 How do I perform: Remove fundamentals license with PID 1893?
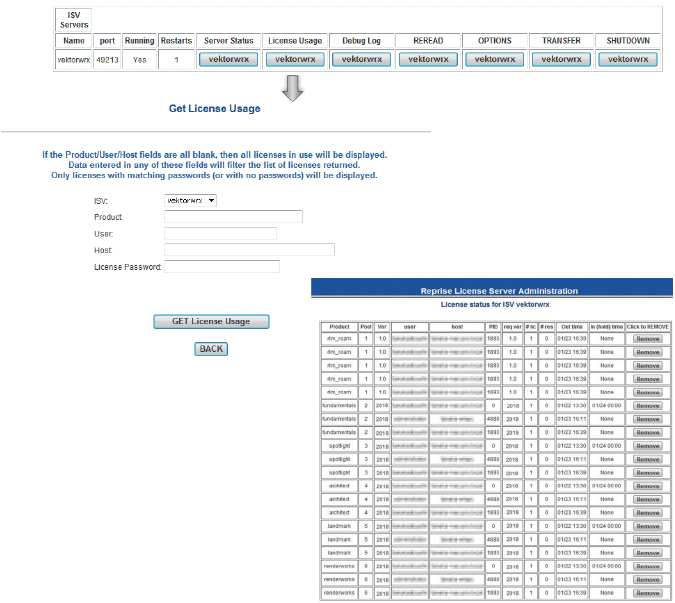[x=647, y=433]
